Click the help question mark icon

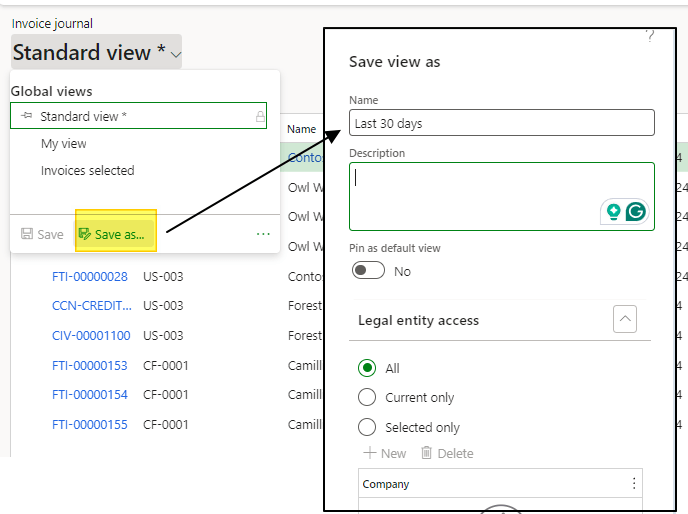coord(649,36)
